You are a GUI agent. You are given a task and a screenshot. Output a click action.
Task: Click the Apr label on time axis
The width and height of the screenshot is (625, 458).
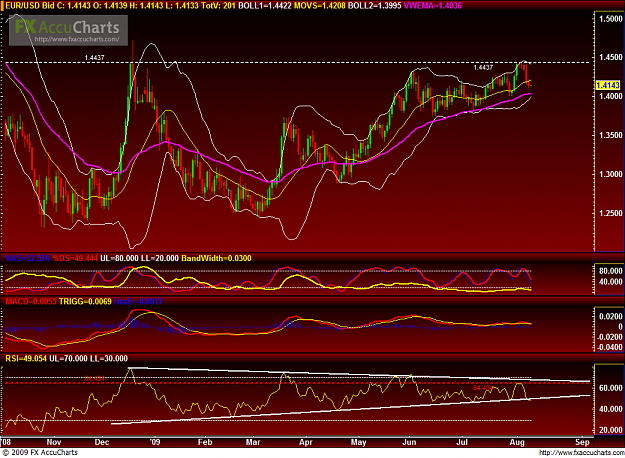coord(306,442)
